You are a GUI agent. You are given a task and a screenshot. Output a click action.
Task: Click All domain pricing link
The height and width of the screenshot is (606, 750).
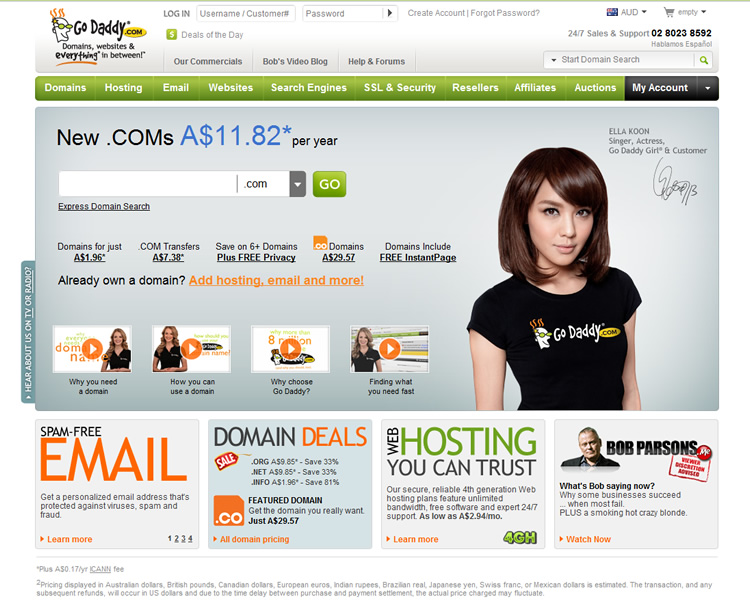(x=254, y=539)
